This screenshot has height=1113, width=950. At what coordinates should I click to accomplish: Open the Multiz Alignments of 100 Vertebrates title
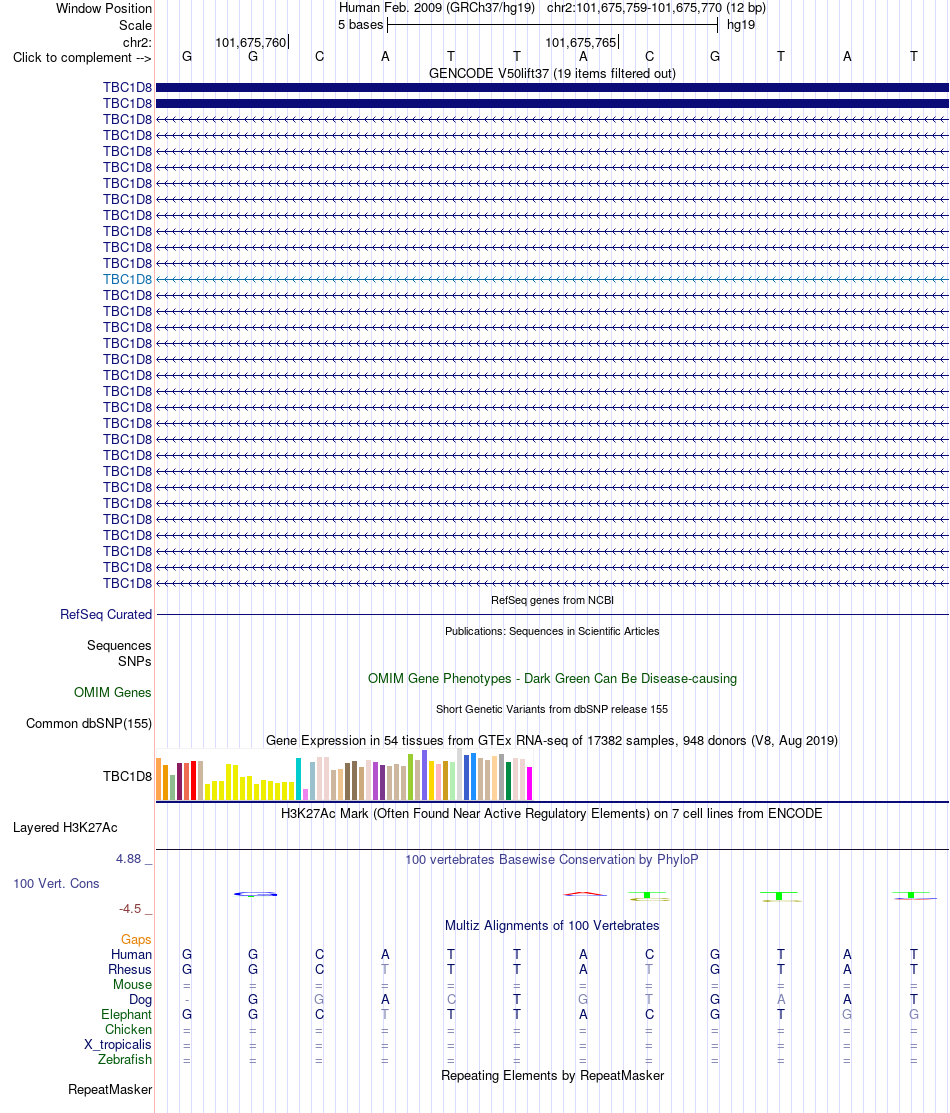(x=552, y=926)
